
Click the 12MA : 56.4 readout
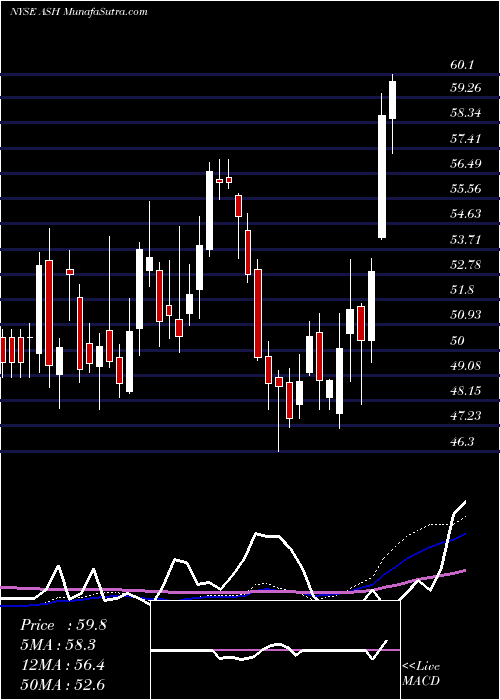(62, 665)
